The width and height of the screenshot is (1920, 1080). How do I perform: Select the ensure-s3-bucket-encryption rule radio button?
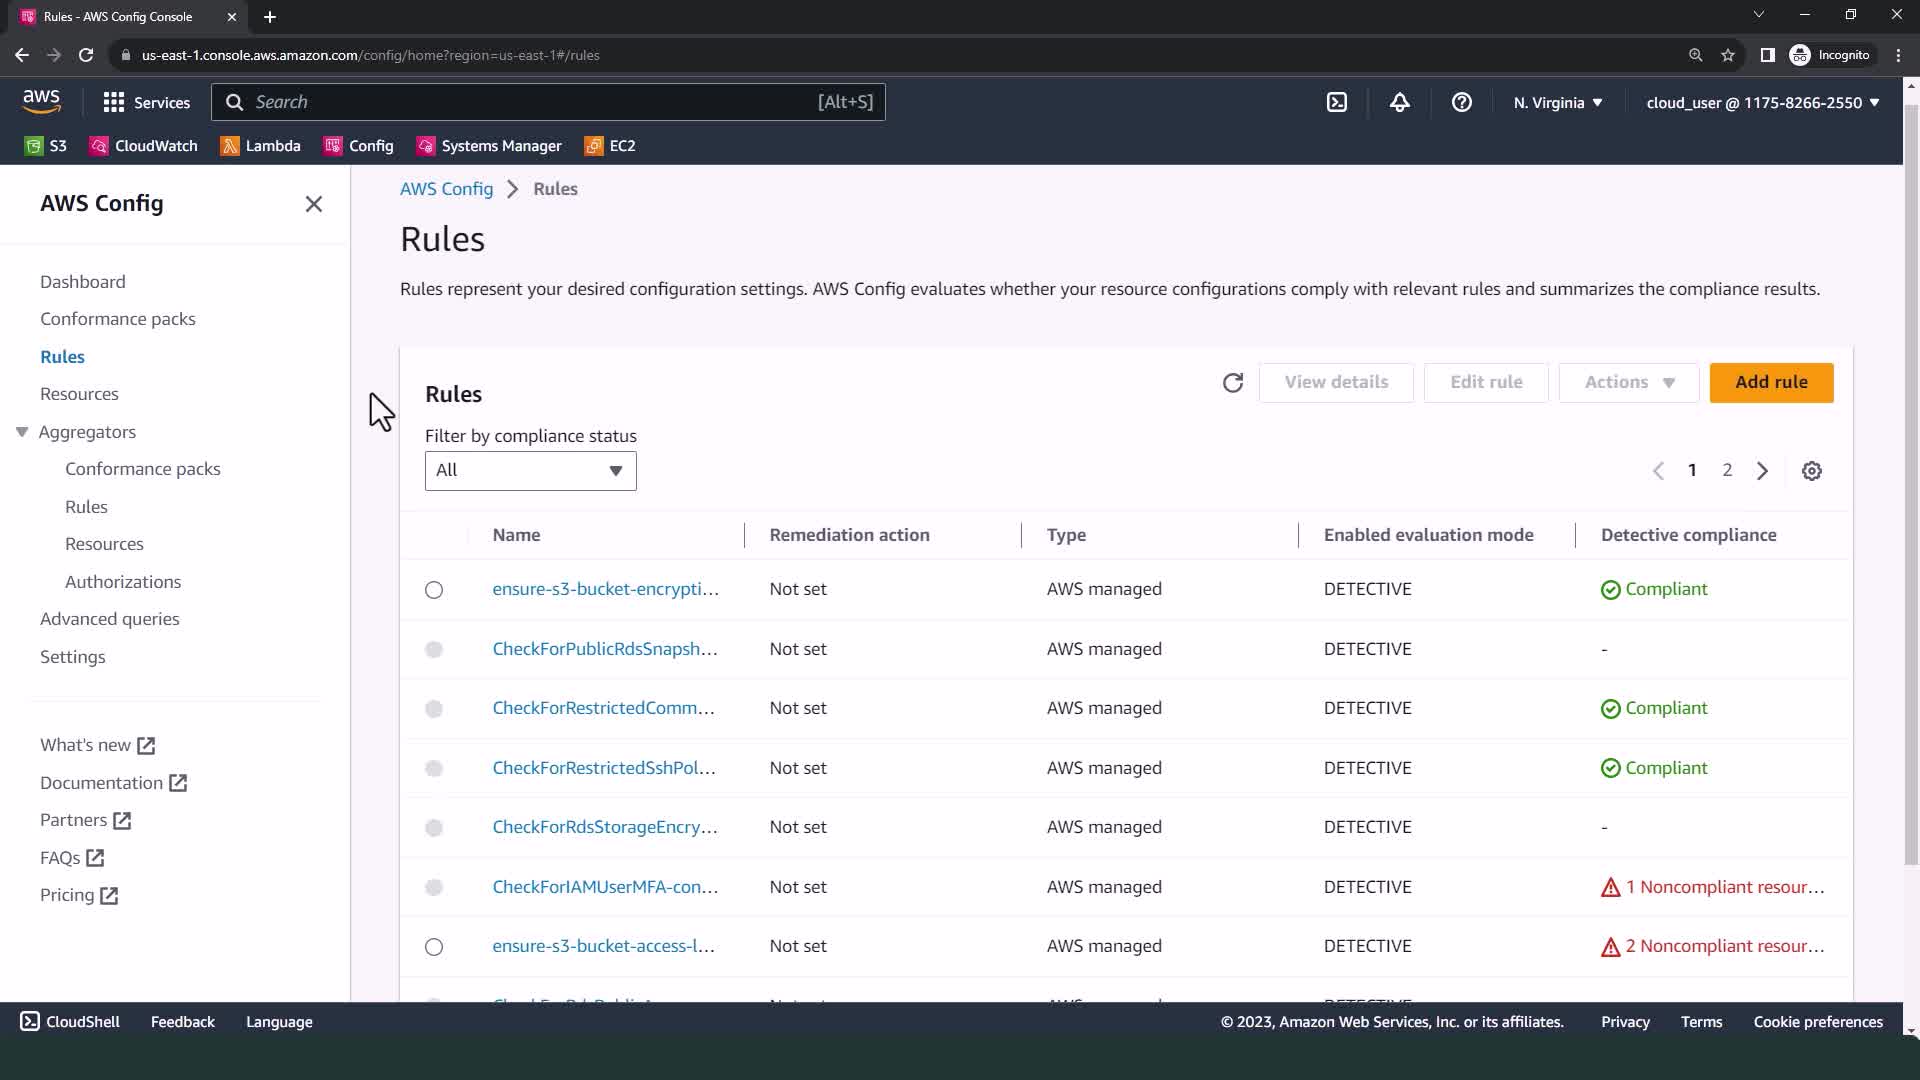point(434,590)
